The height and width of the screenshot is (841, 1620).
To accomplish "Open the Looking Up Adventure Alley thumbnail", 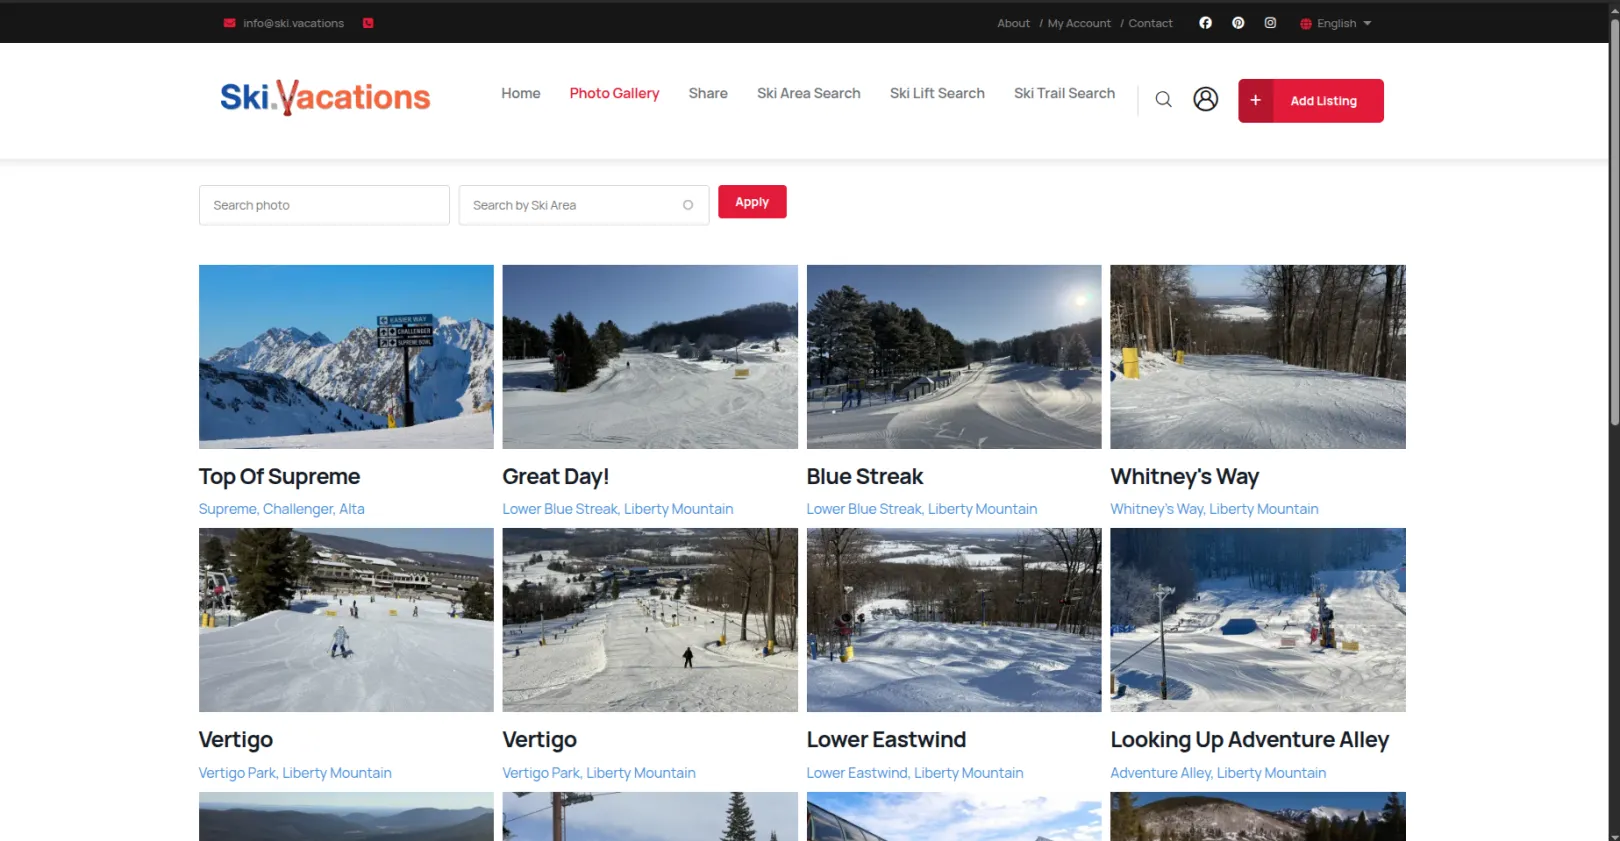I will pyautogui.click(x=1258, y=620).
